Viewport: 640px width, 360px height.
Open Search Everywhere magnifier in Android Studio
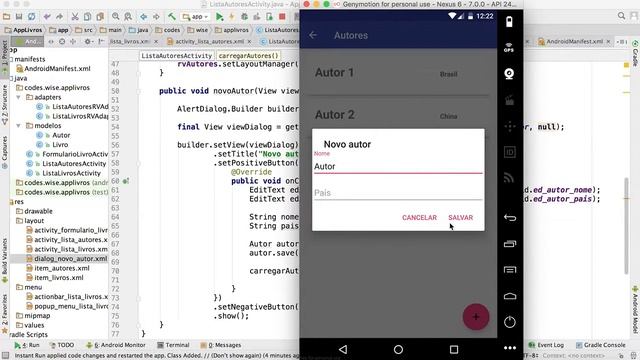(x=621, y=16)
